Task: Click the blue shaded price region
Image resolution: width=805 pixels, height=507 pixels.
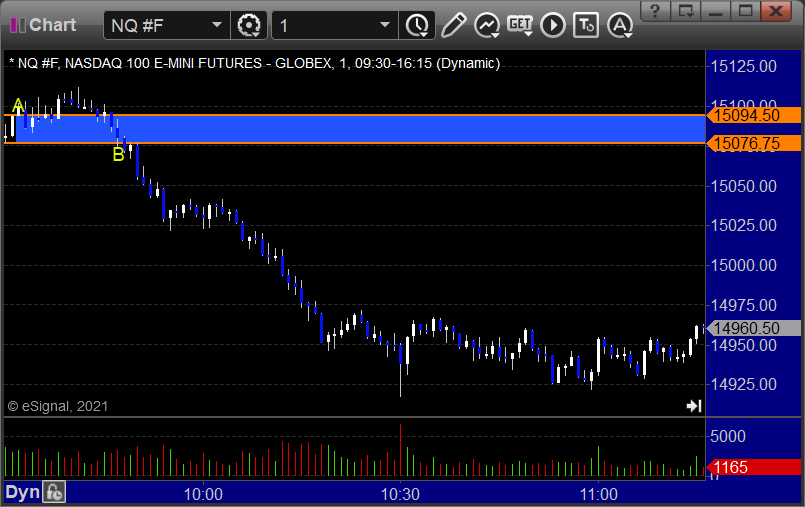Action: point(359,129)
